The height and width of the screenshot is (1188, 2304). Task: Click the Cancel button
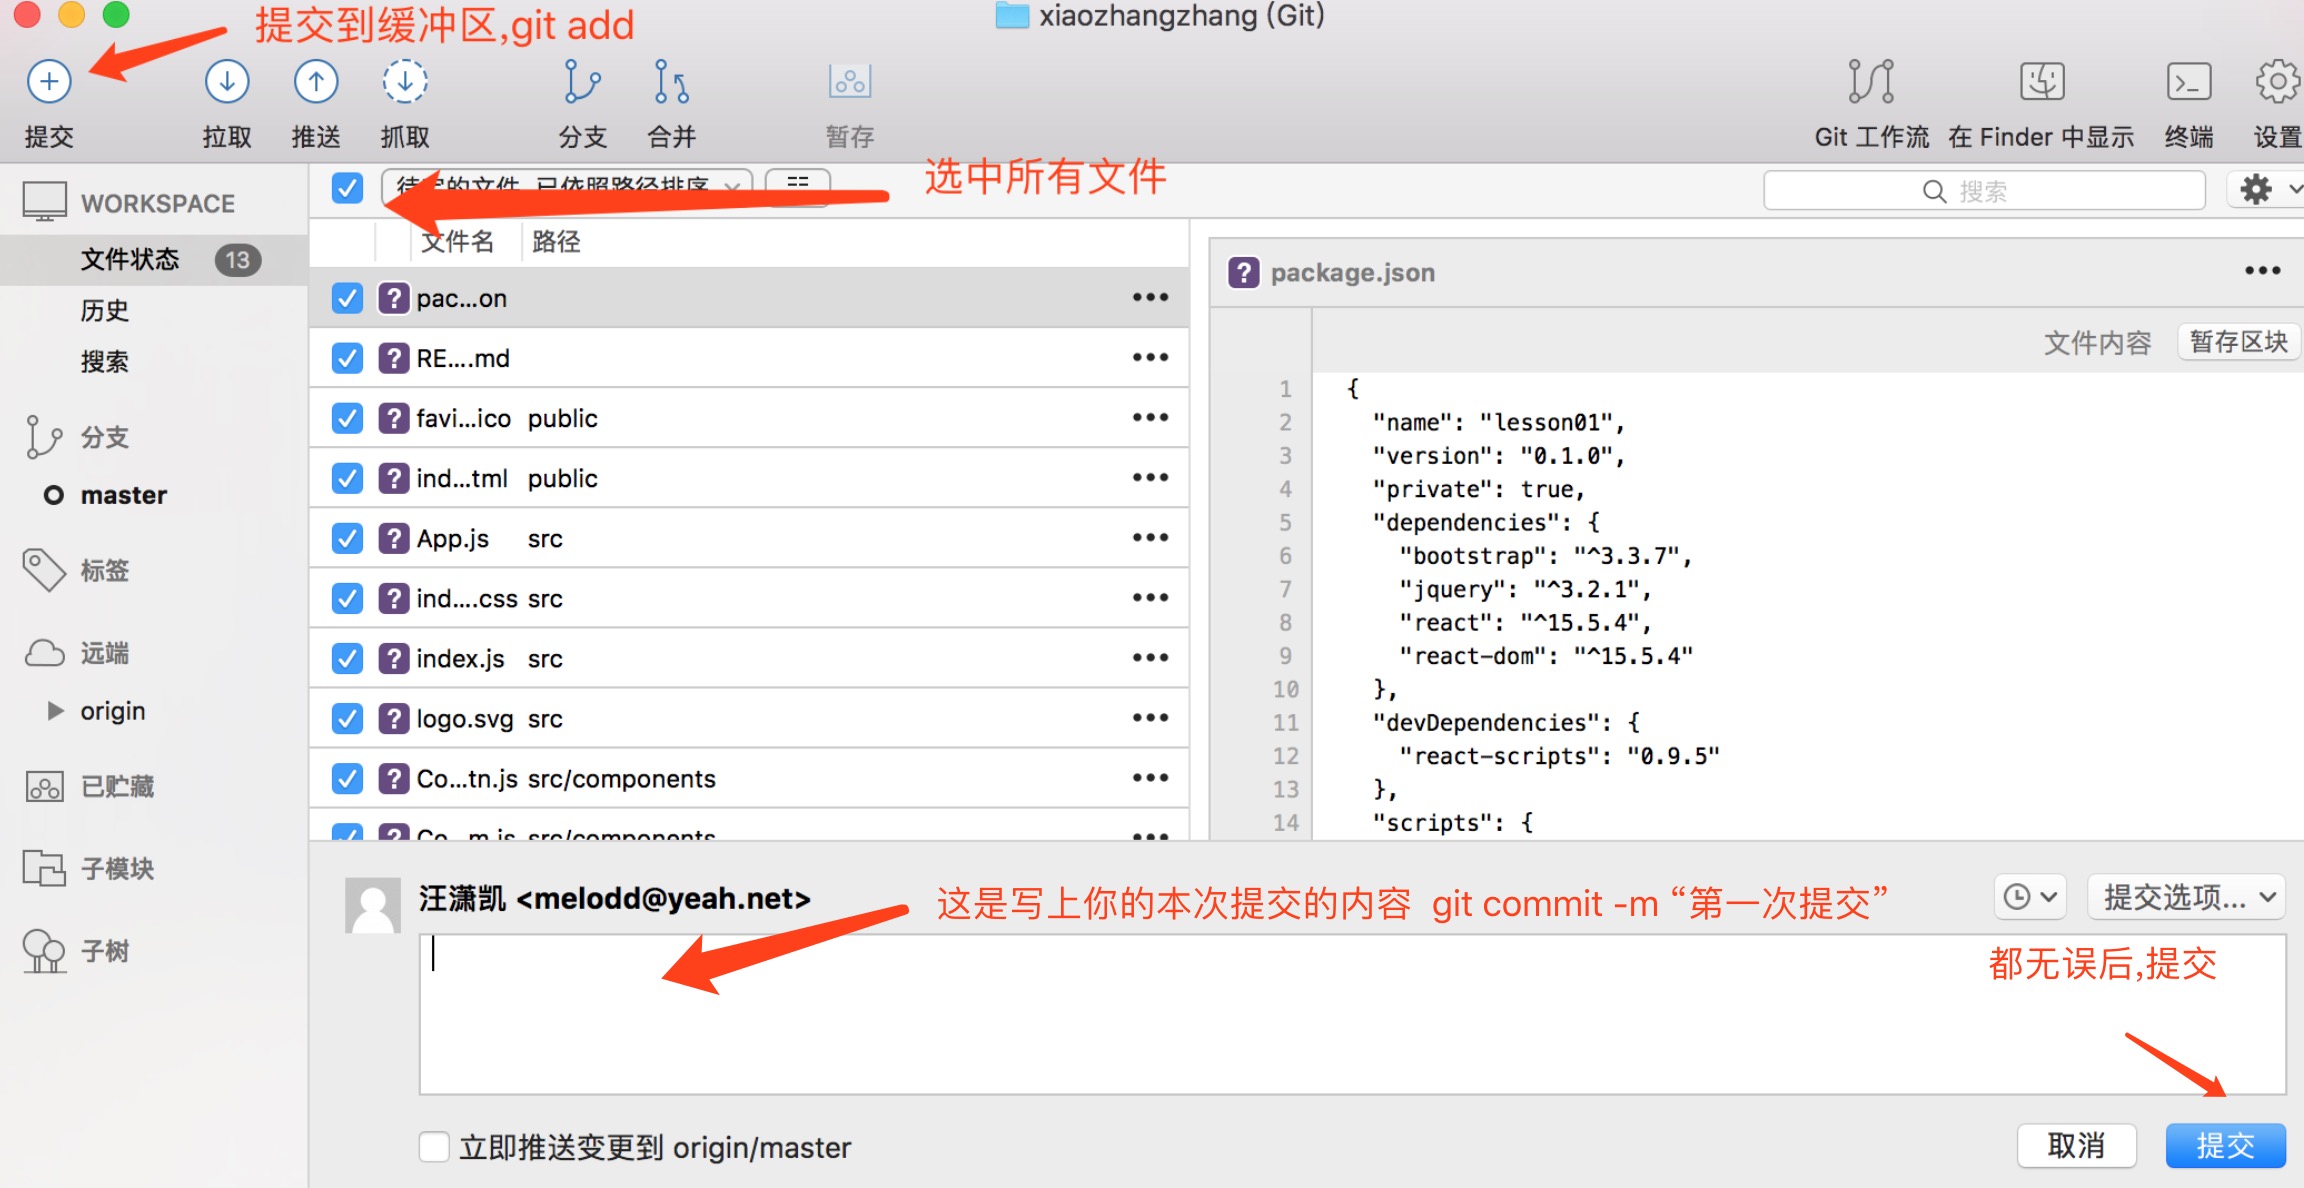pos(2076,1145)
